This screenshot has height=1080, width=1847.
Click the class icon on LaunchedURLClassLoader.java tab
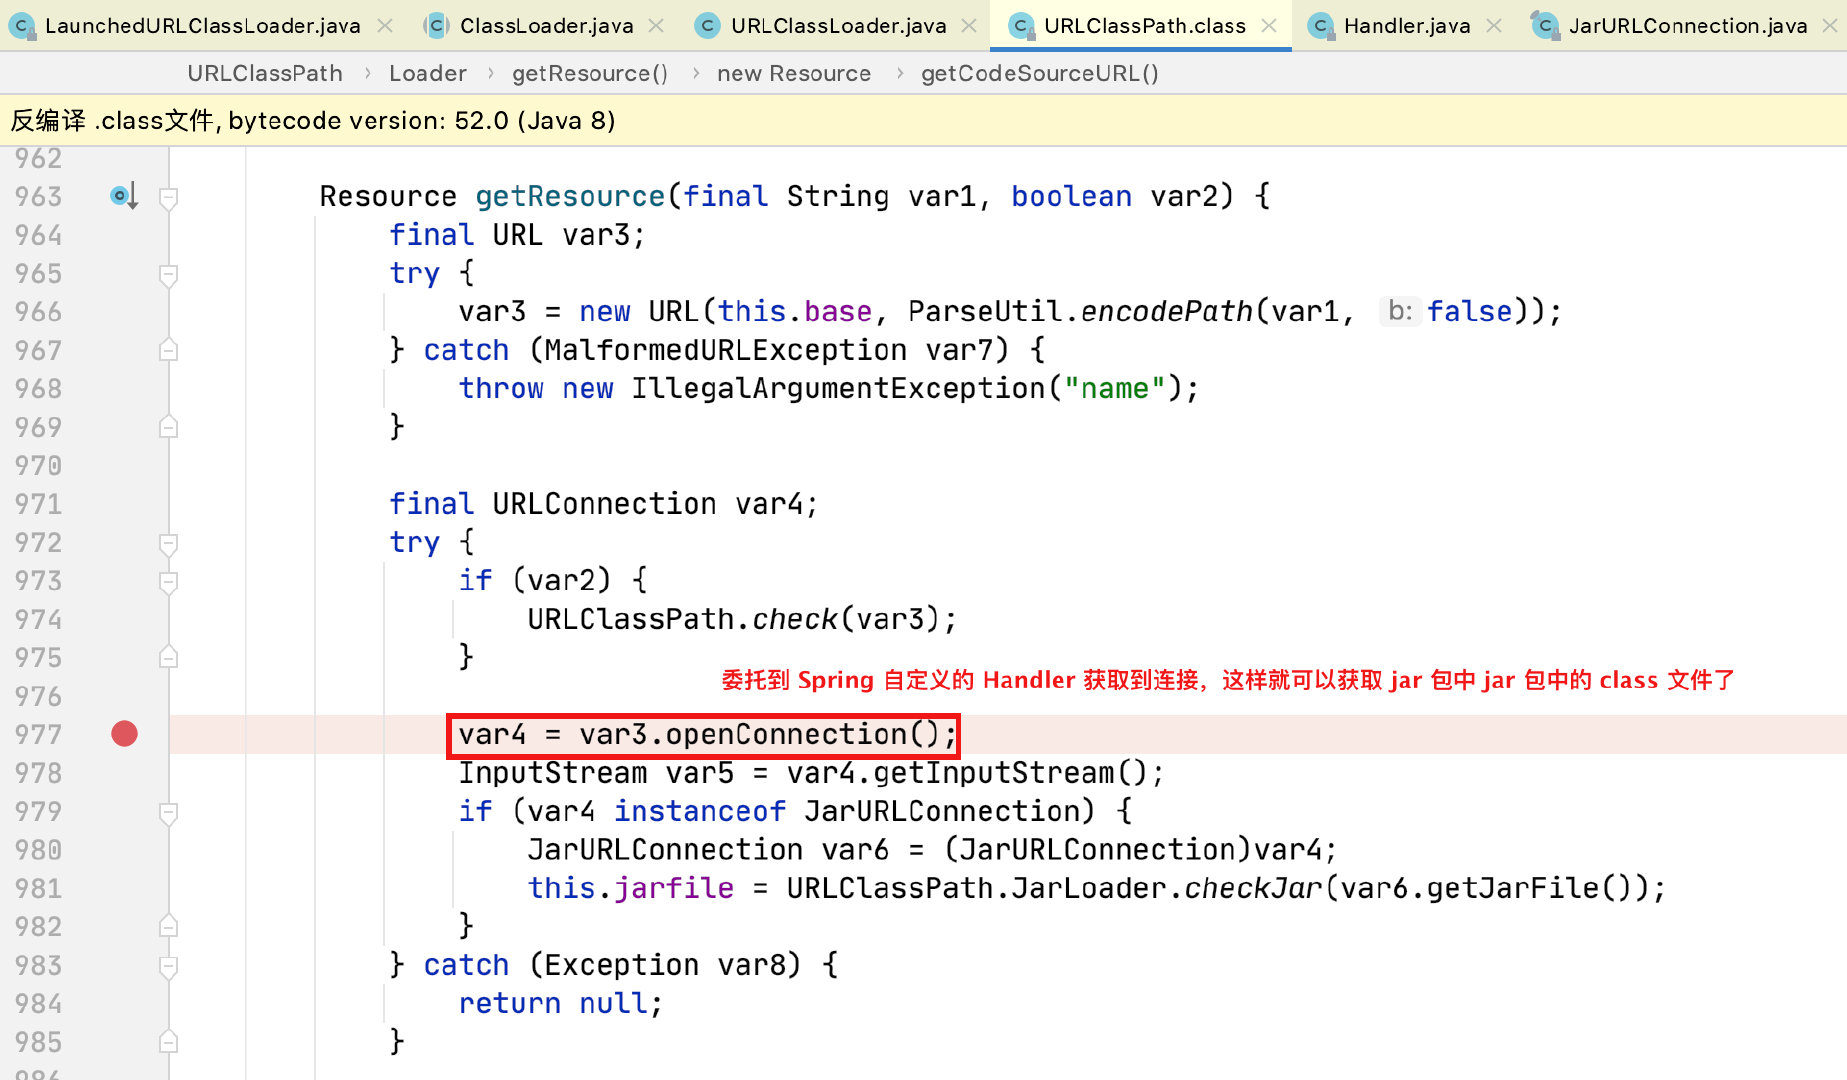point(22,26)
